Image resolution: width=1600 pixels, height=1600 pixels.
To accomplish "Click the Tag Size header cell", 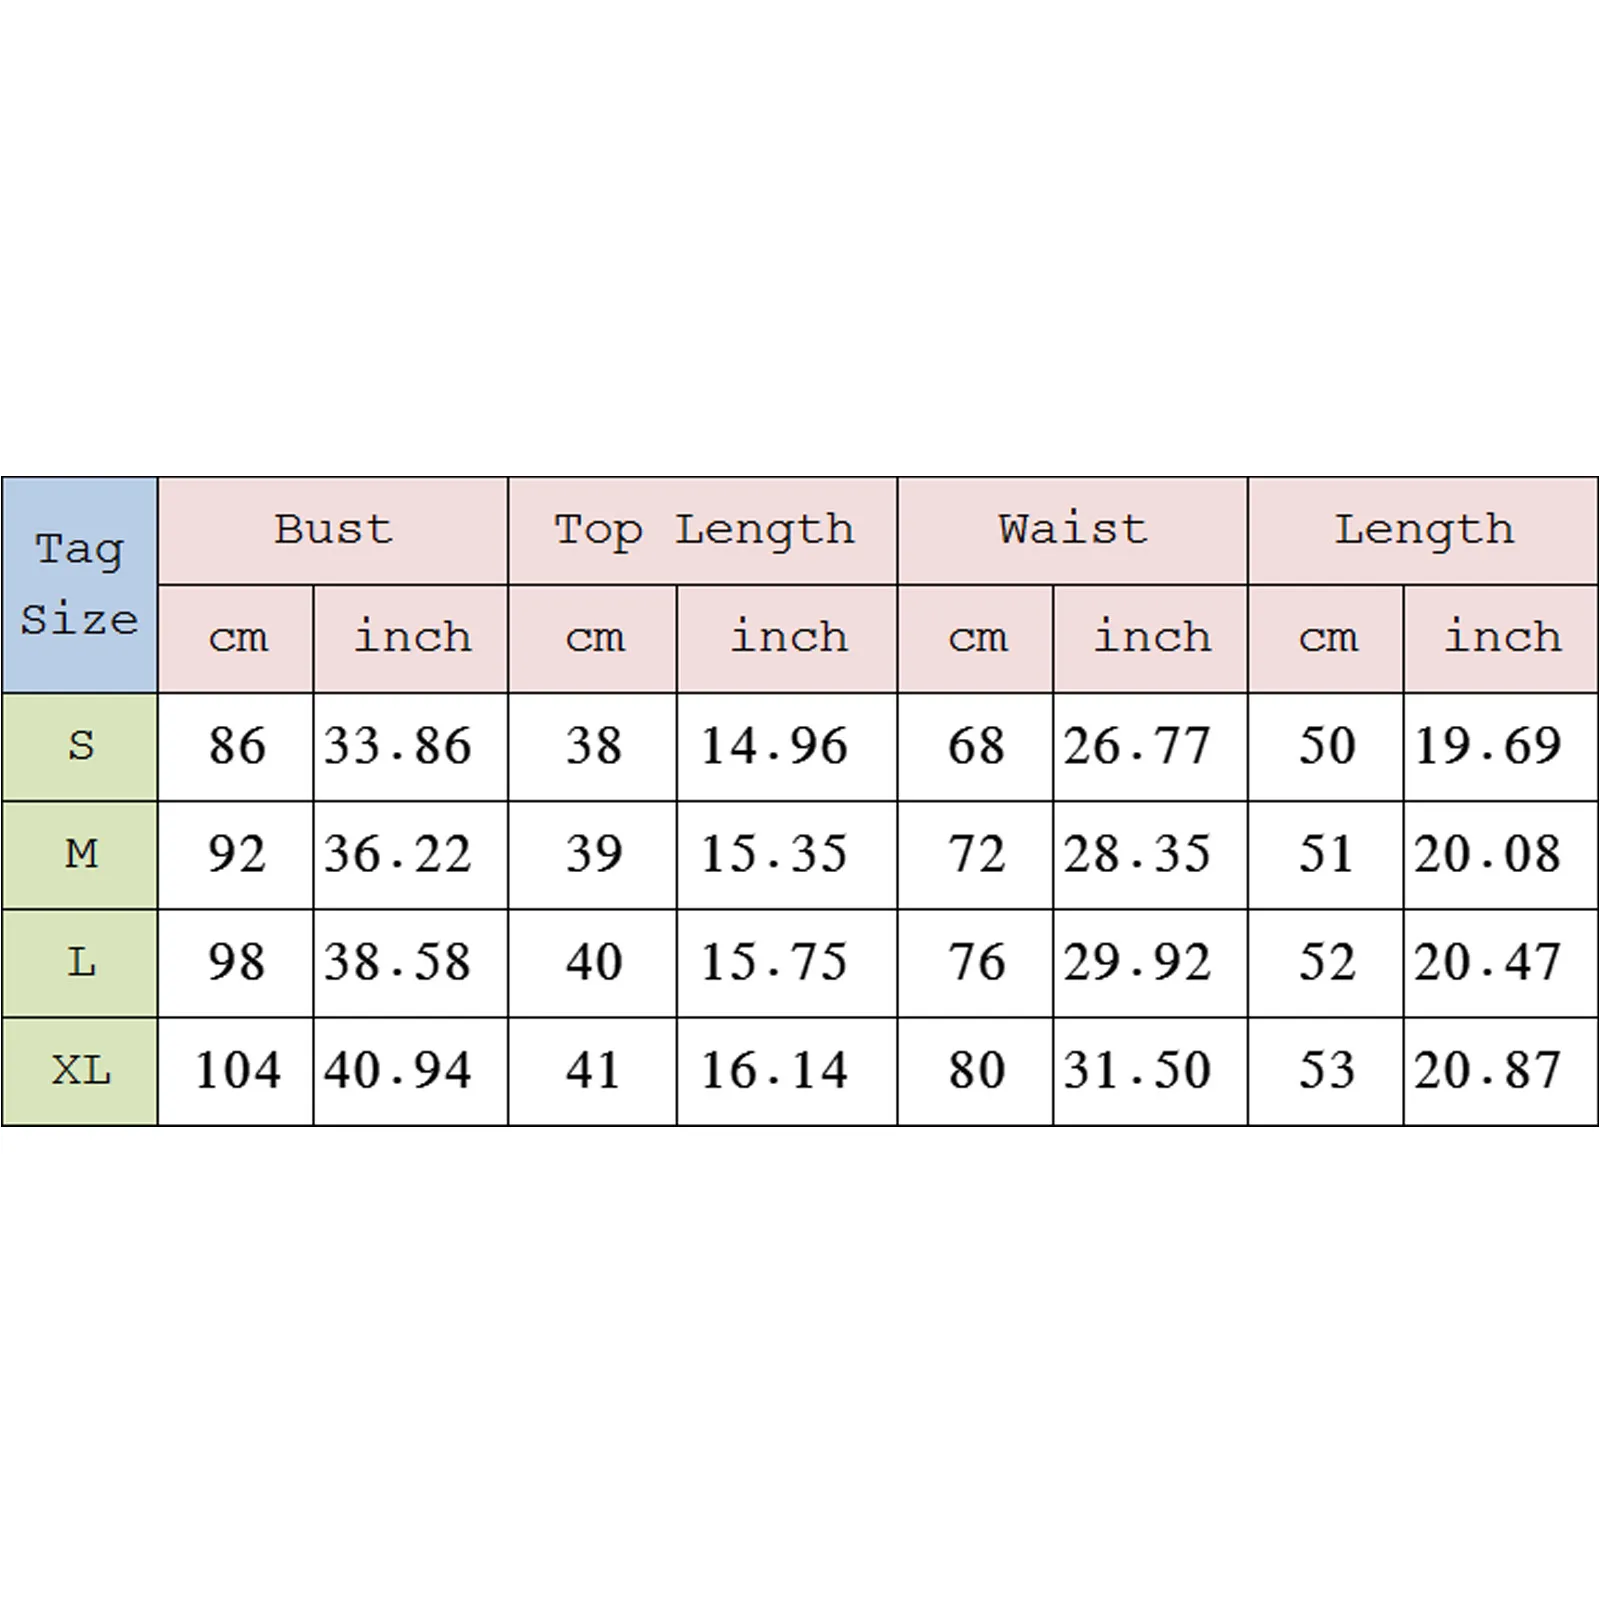I will [x=79, y=585].
